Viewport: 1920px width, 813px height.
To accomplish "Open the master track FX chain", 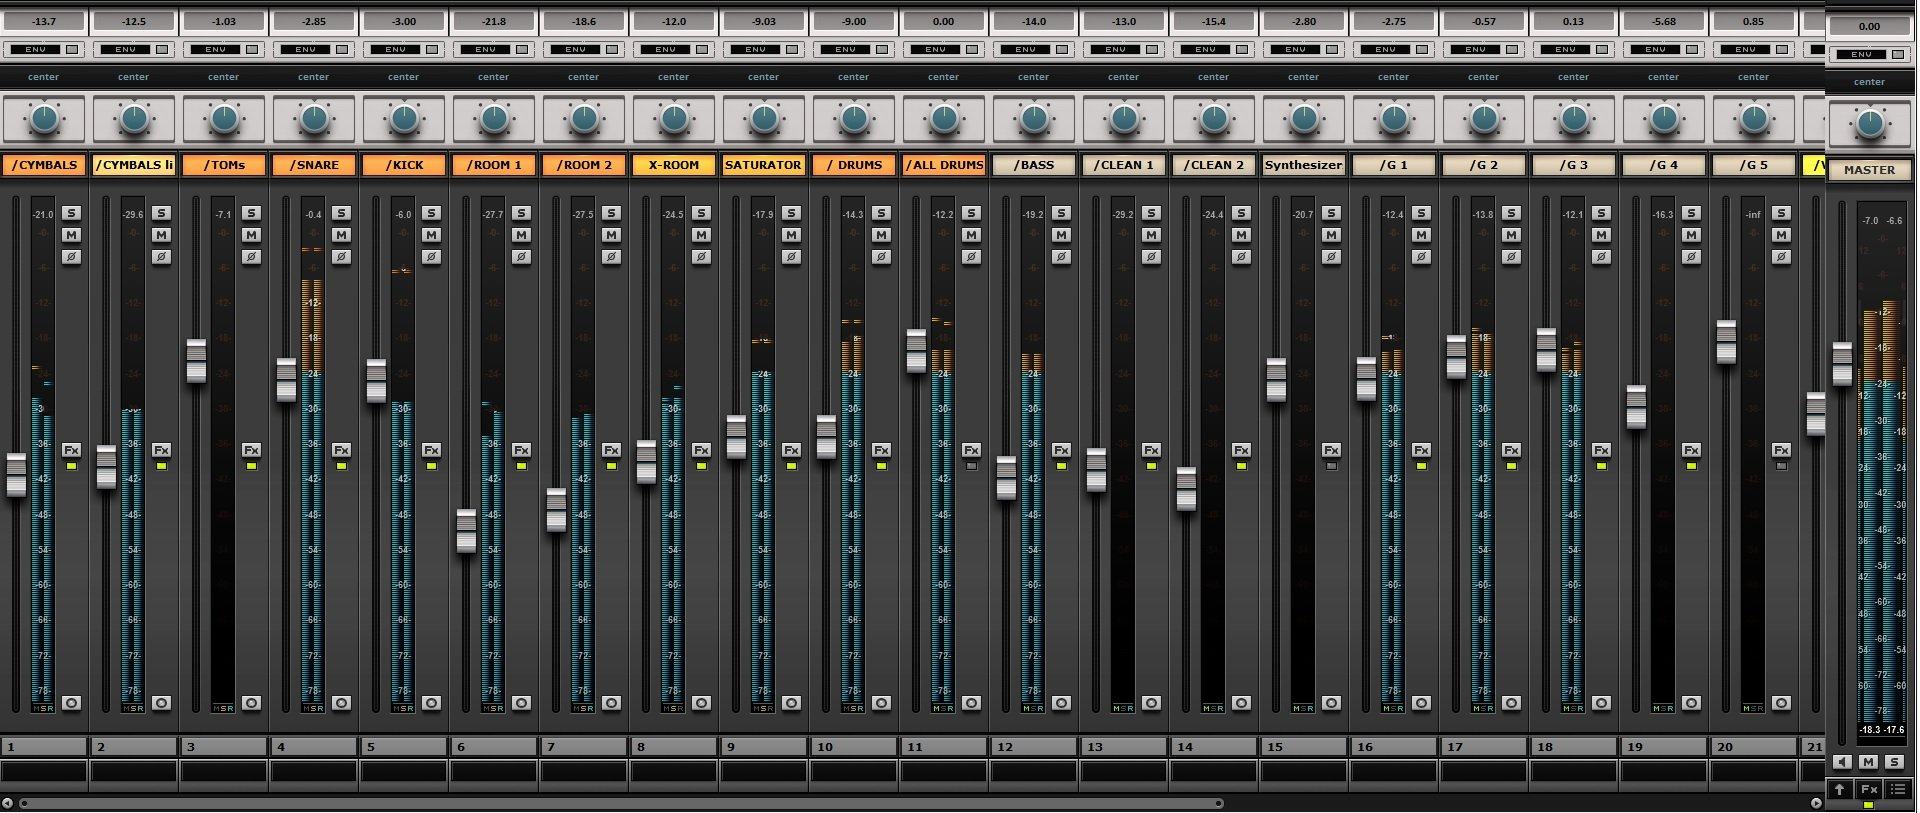I will (x=1868, y=789).
